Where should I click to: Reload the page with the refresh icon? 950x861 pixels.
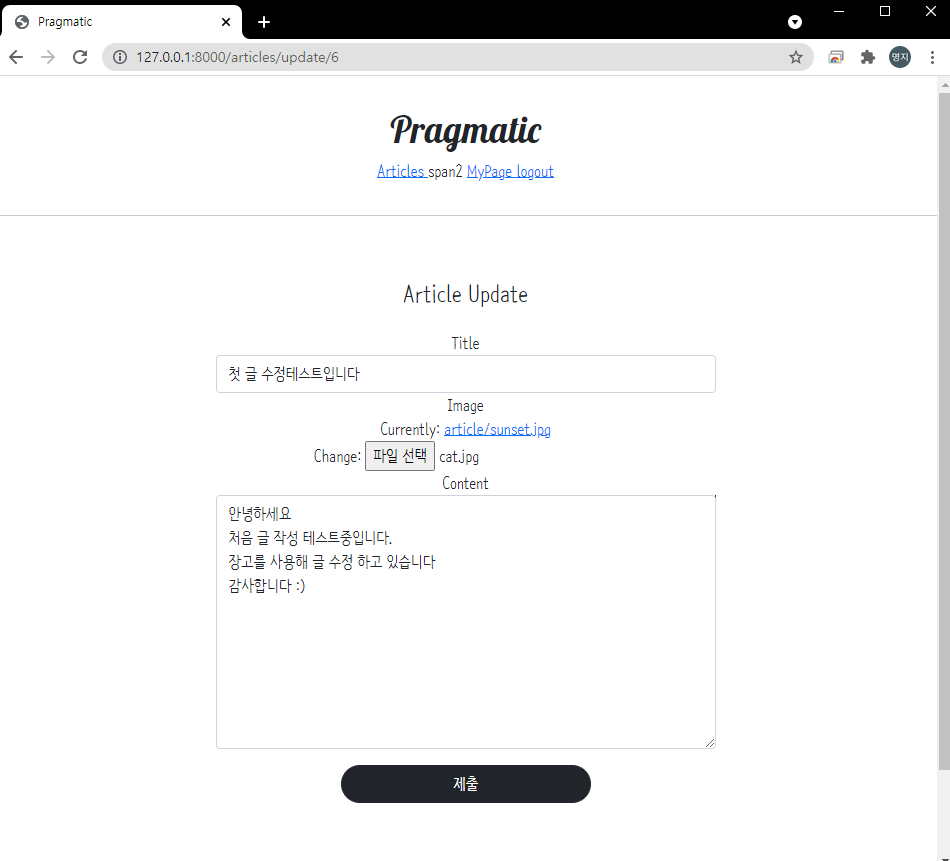80,57
